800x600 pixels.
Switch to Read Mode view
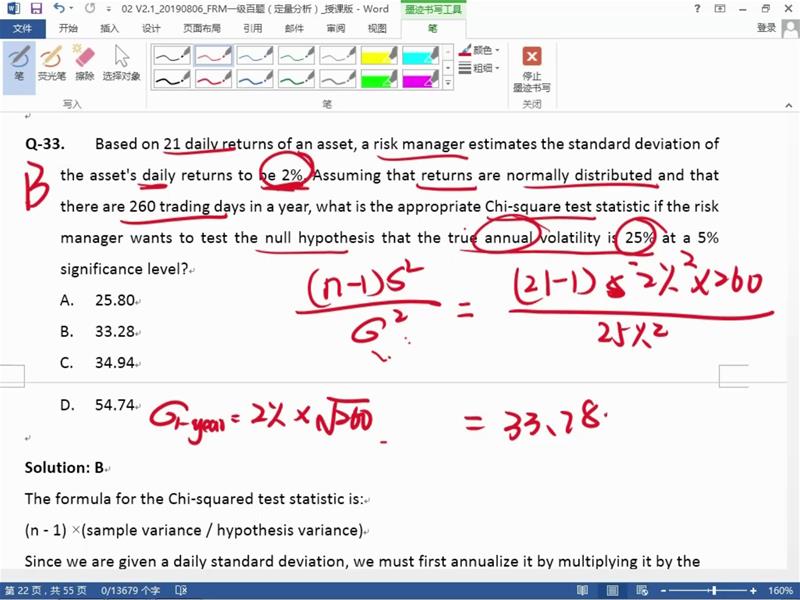[582, 591]
